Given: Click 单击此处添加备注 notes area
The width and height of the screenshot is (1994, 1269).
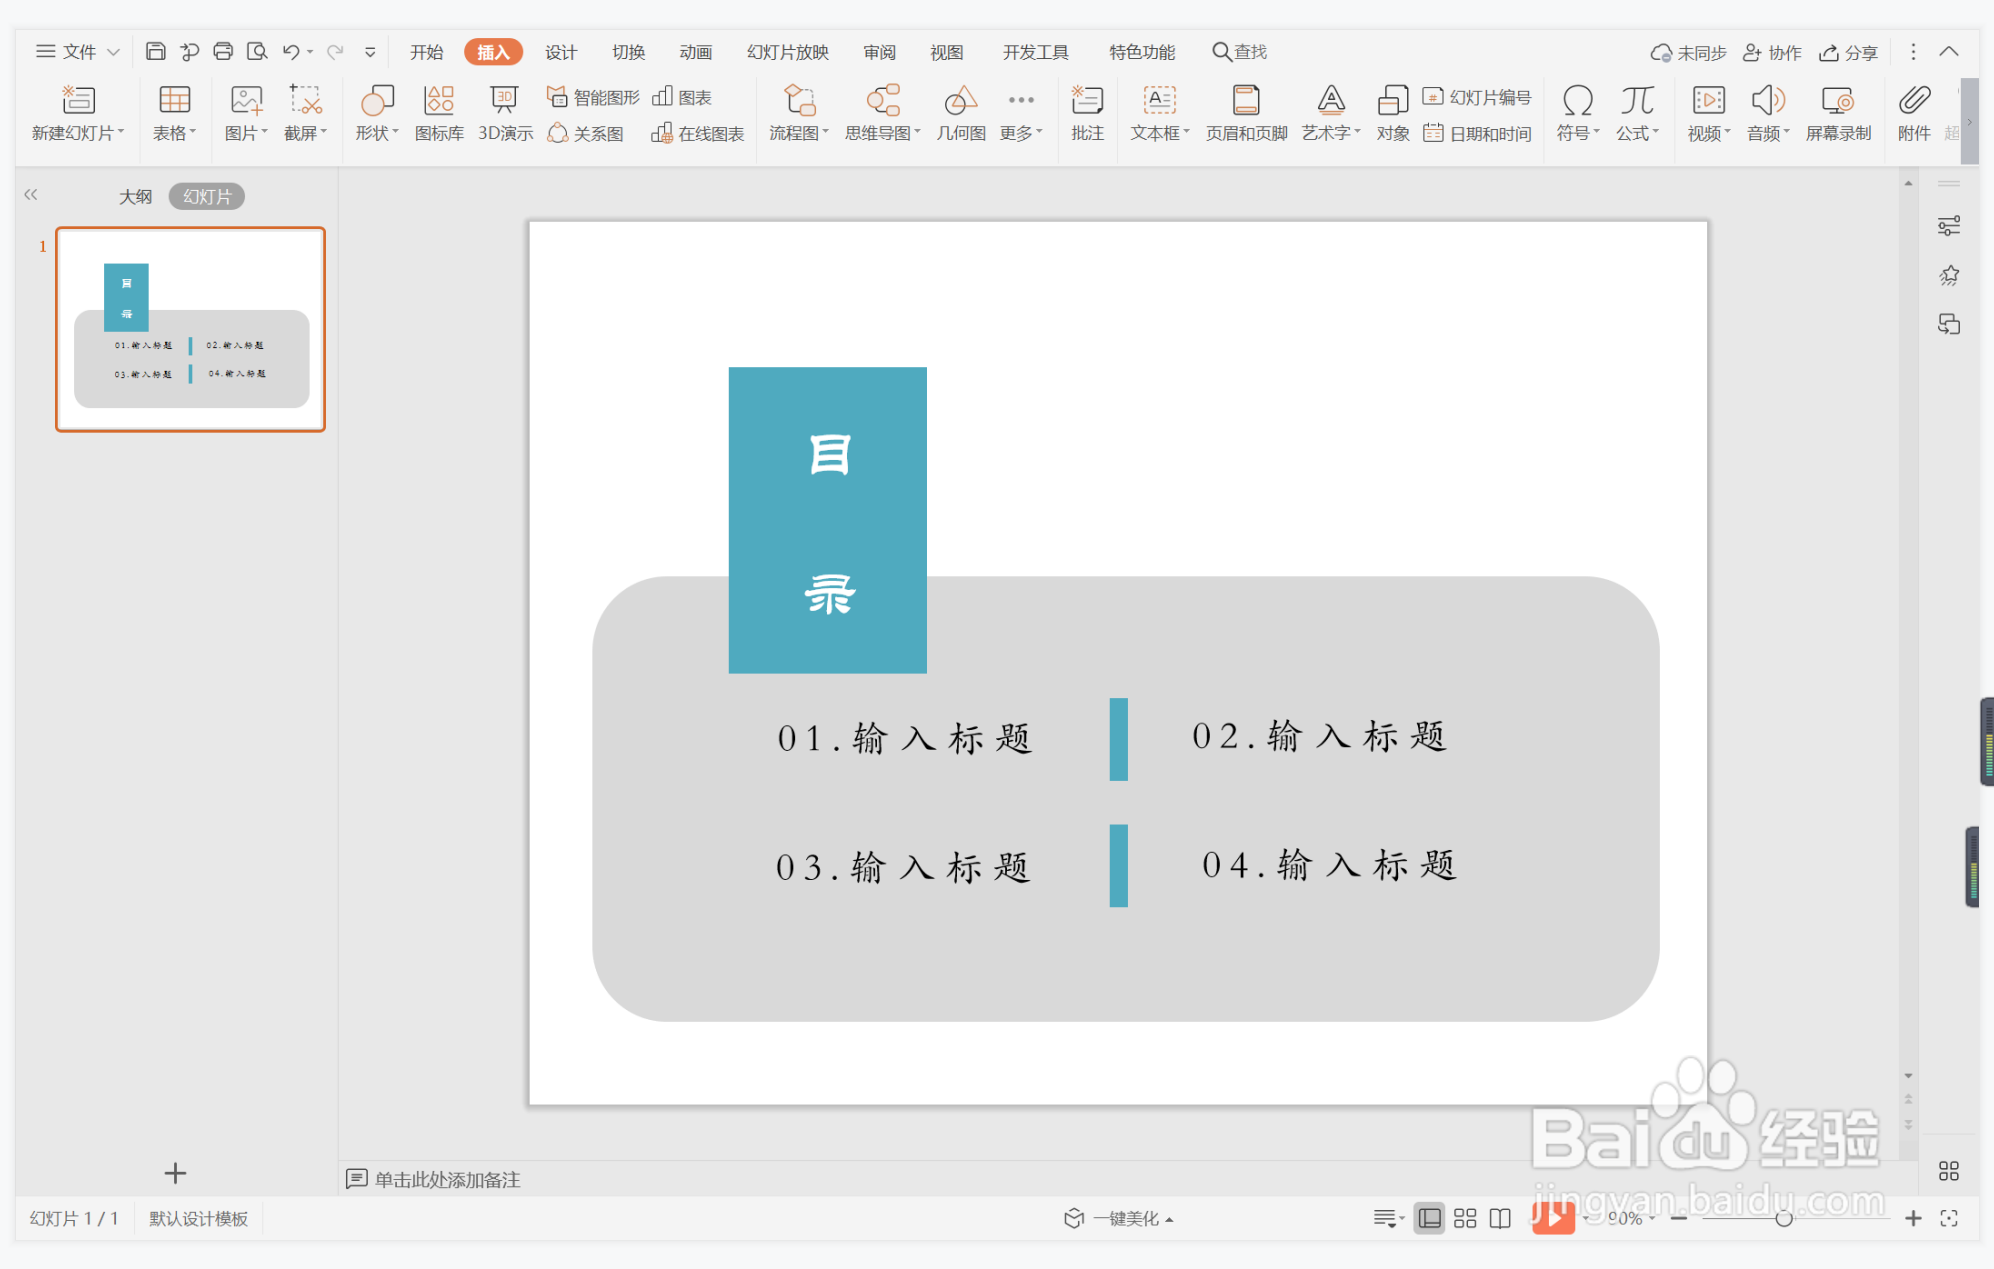Looking at the screenshot, I should pos(447,1179).
